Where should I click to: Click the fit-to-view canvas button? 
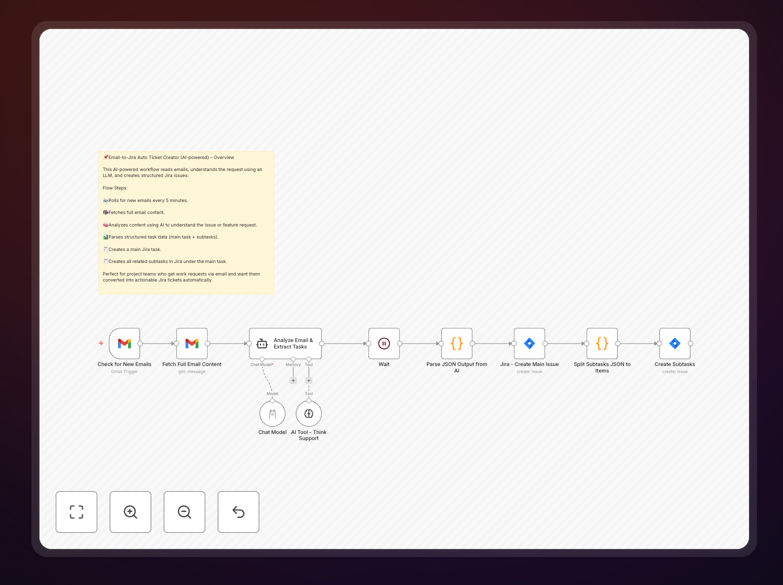pyautogui.click(x=76, y=512)
